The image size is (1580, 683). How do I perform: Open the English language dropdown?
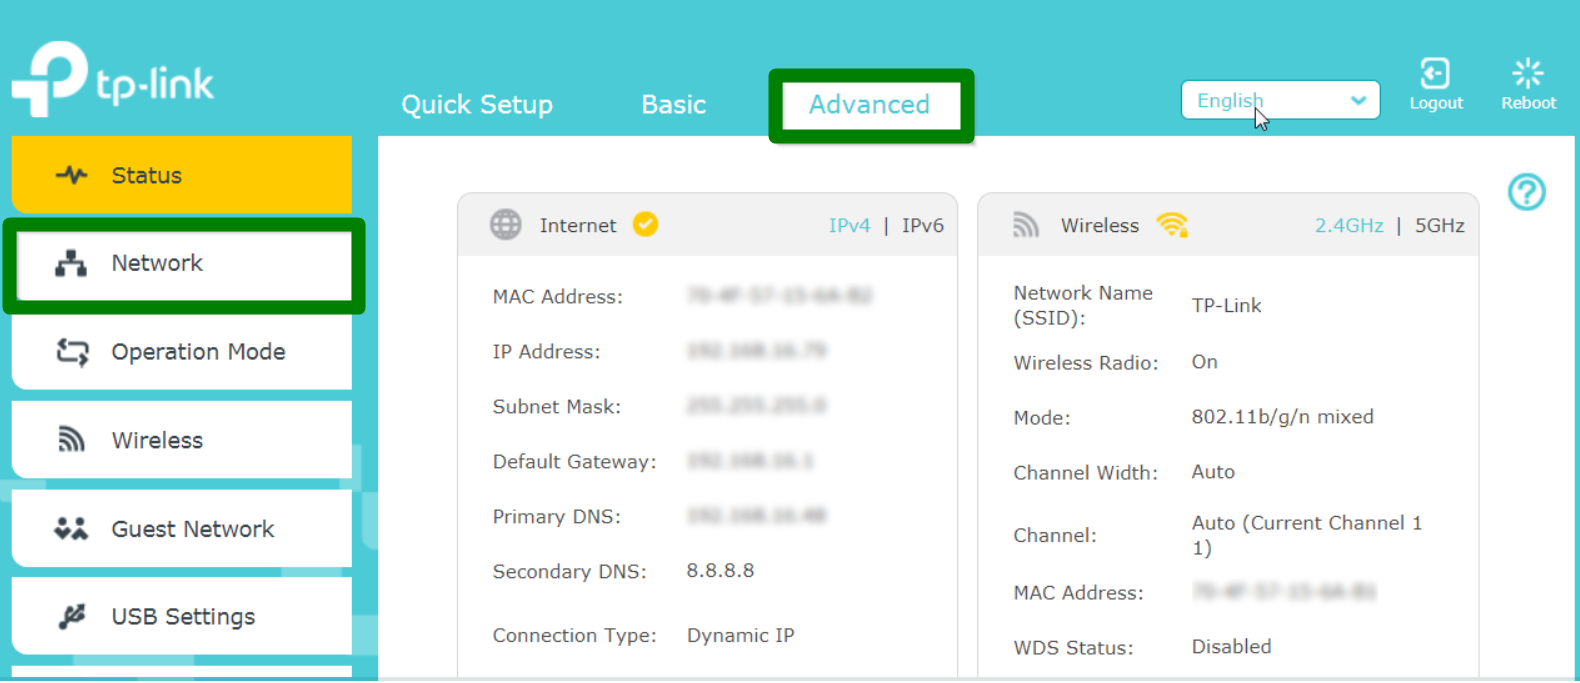1280,100
